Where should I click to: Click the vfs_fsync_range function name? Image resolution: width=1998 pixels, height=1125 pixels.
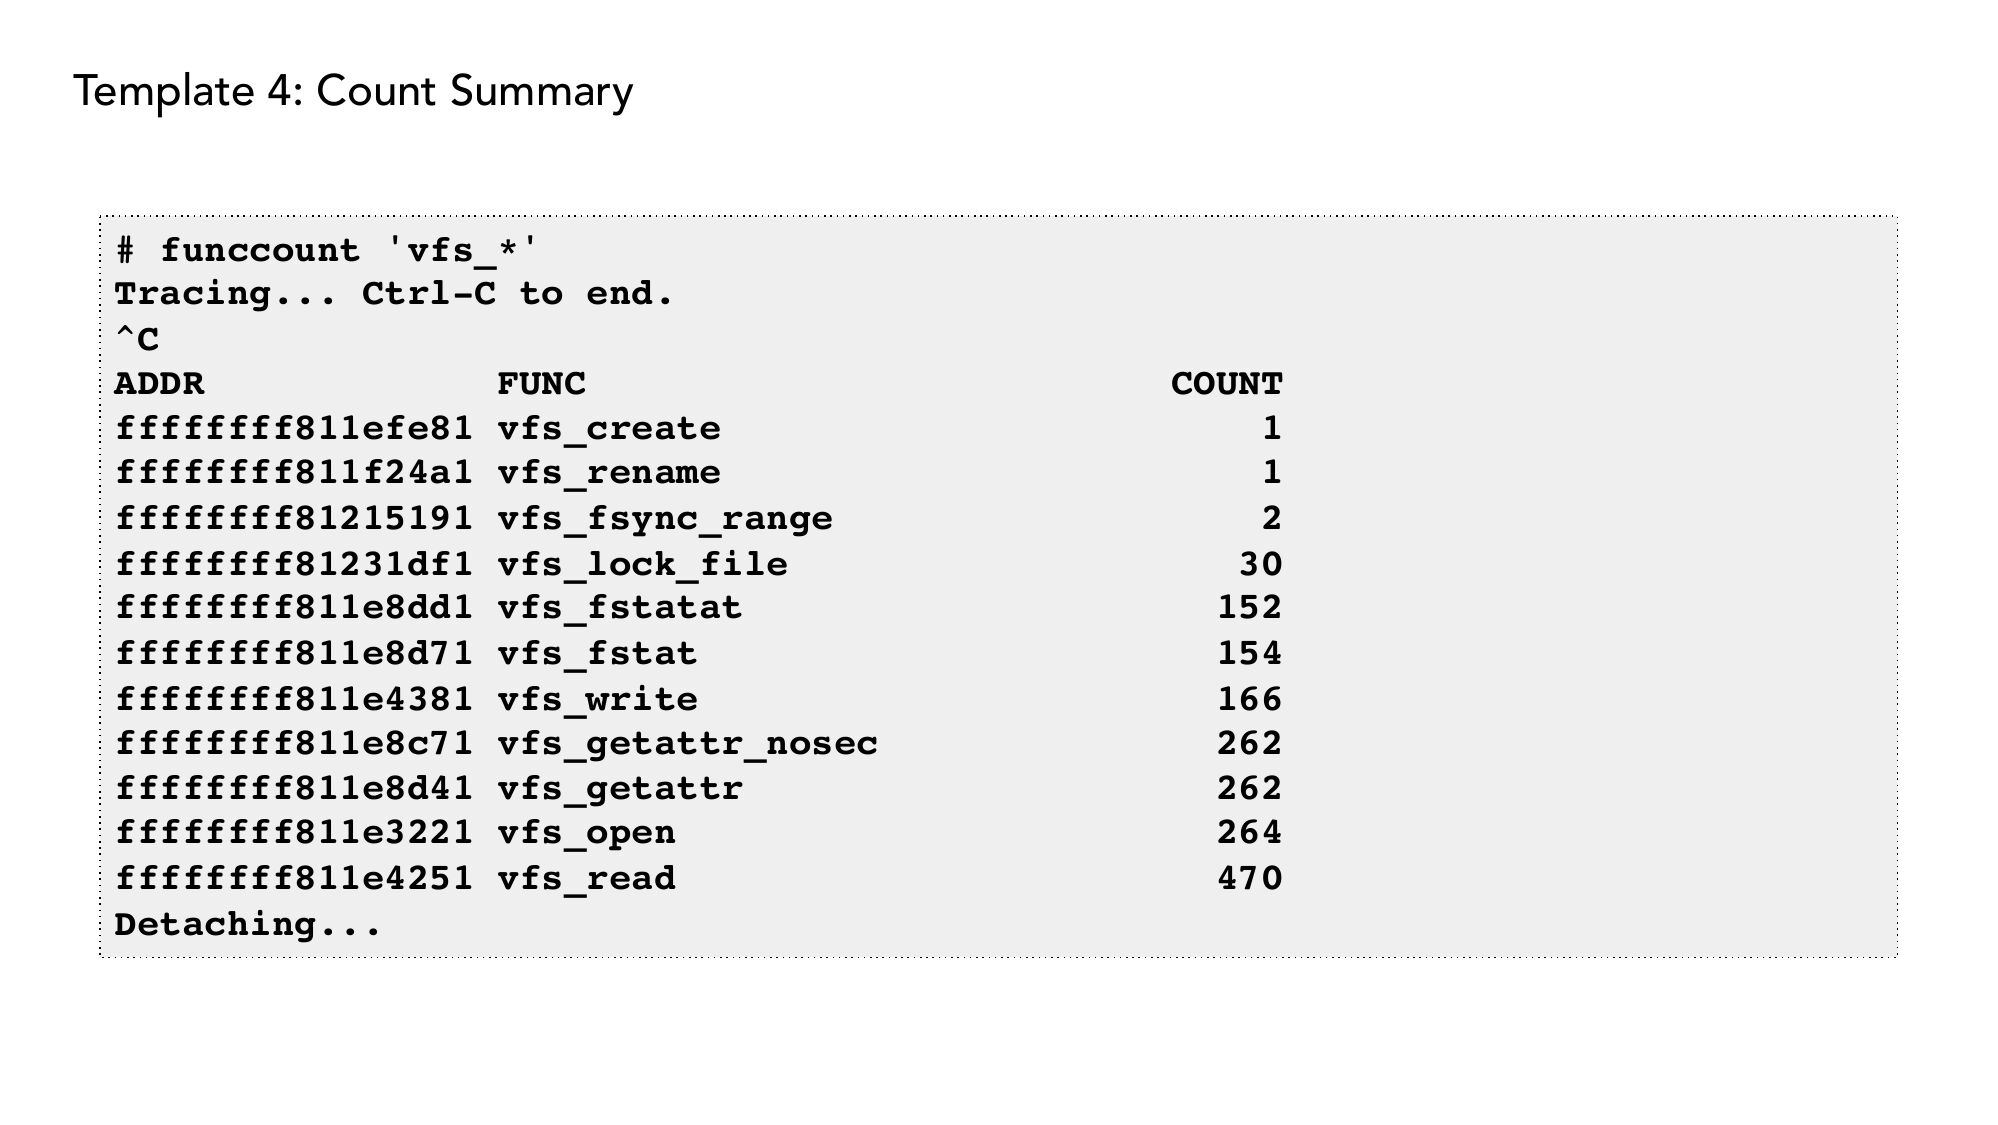pos(665,519)
